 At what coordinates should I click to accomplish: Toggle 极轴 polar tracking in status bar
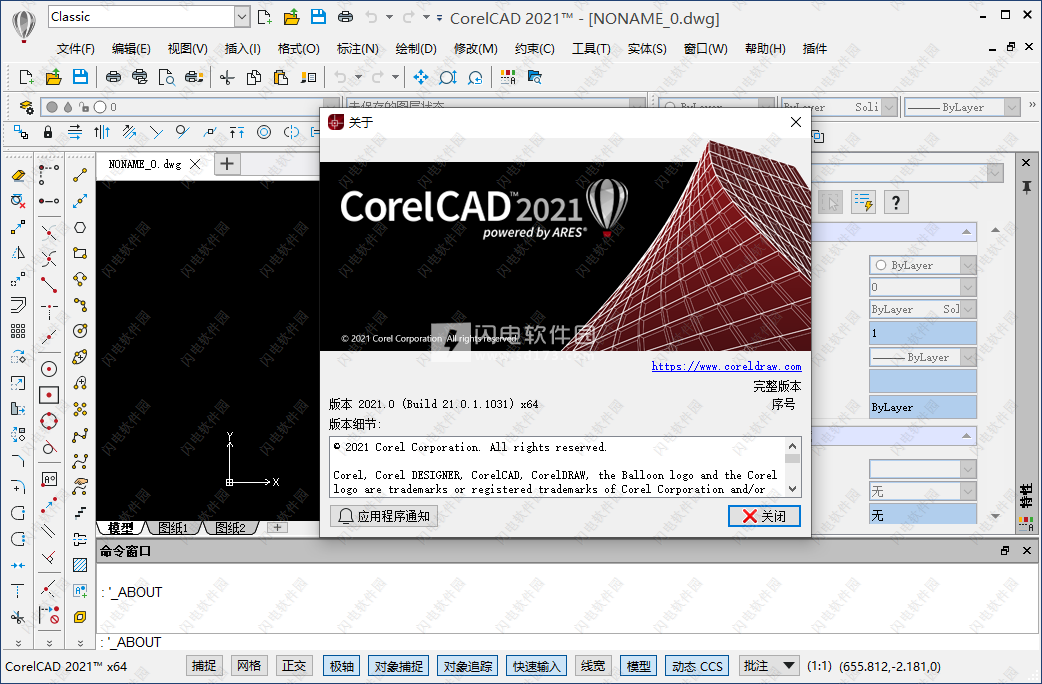click(342, 665)
